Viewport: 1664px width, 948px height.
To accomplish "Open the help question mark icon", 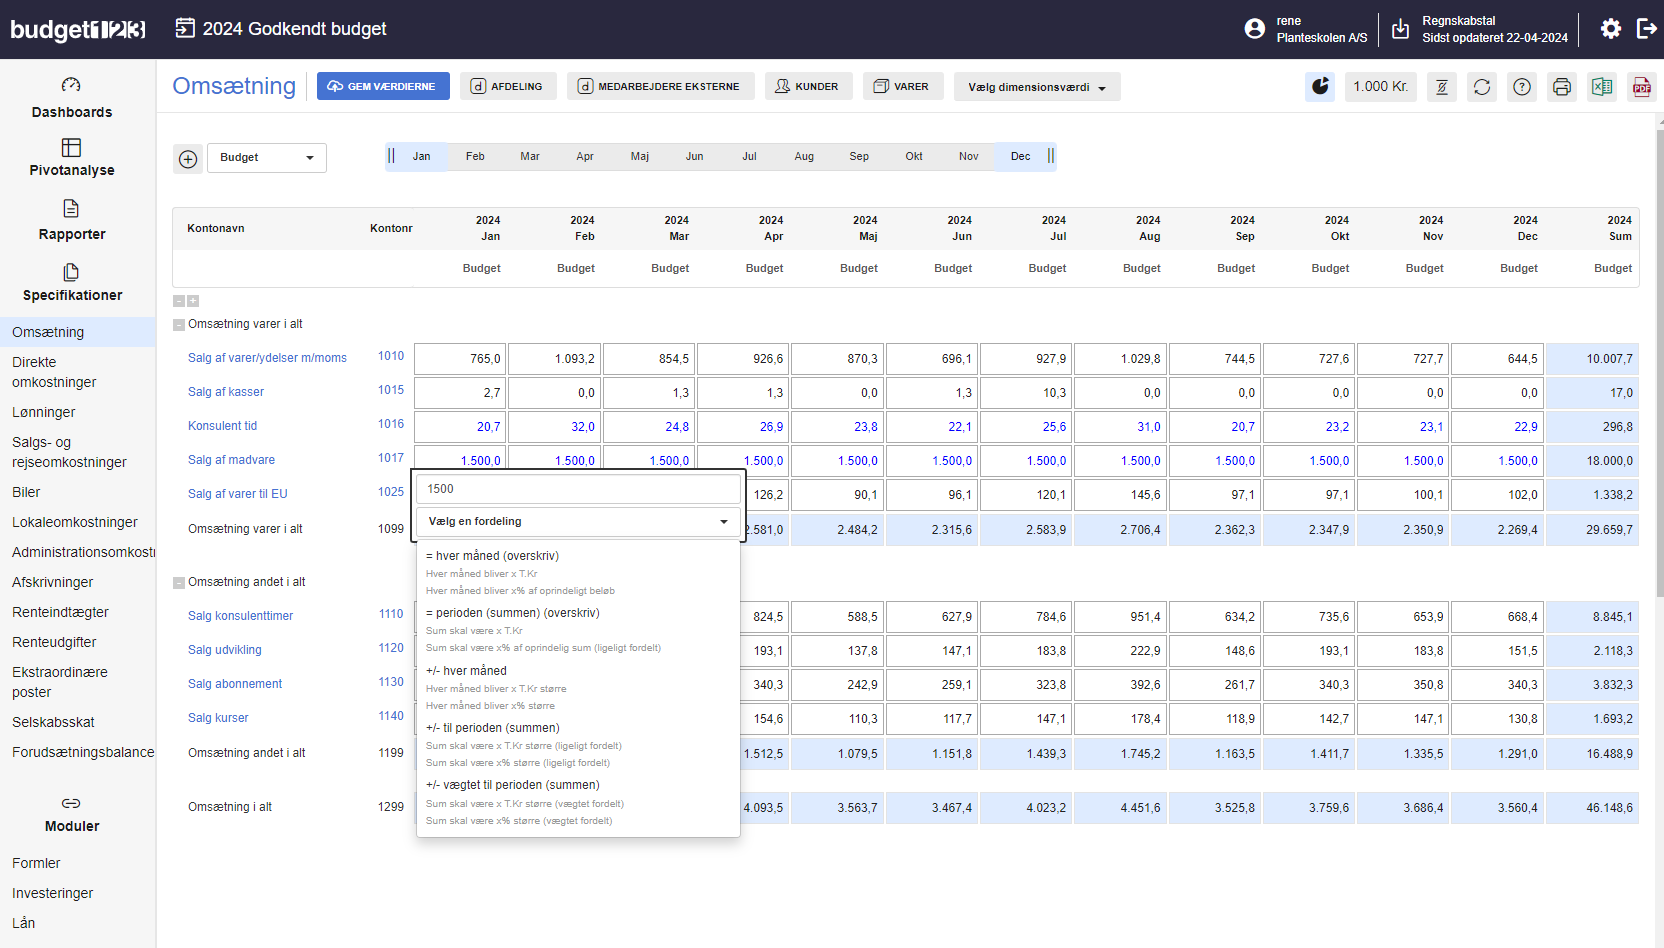I will tap(1522, 87).
